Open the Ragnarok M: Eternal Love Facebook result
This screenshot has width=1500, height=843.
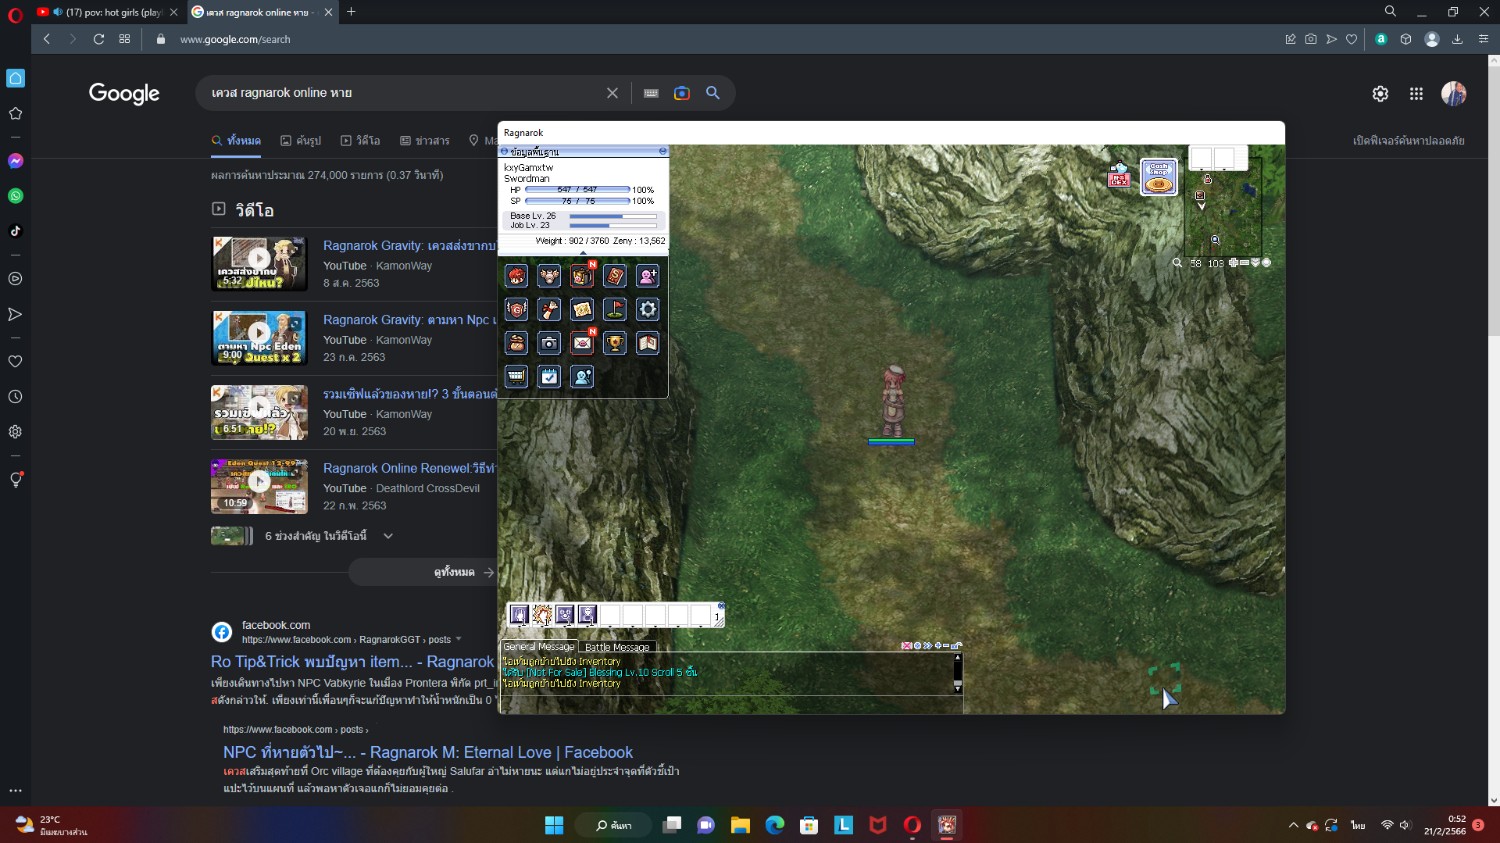coord(428,752)
